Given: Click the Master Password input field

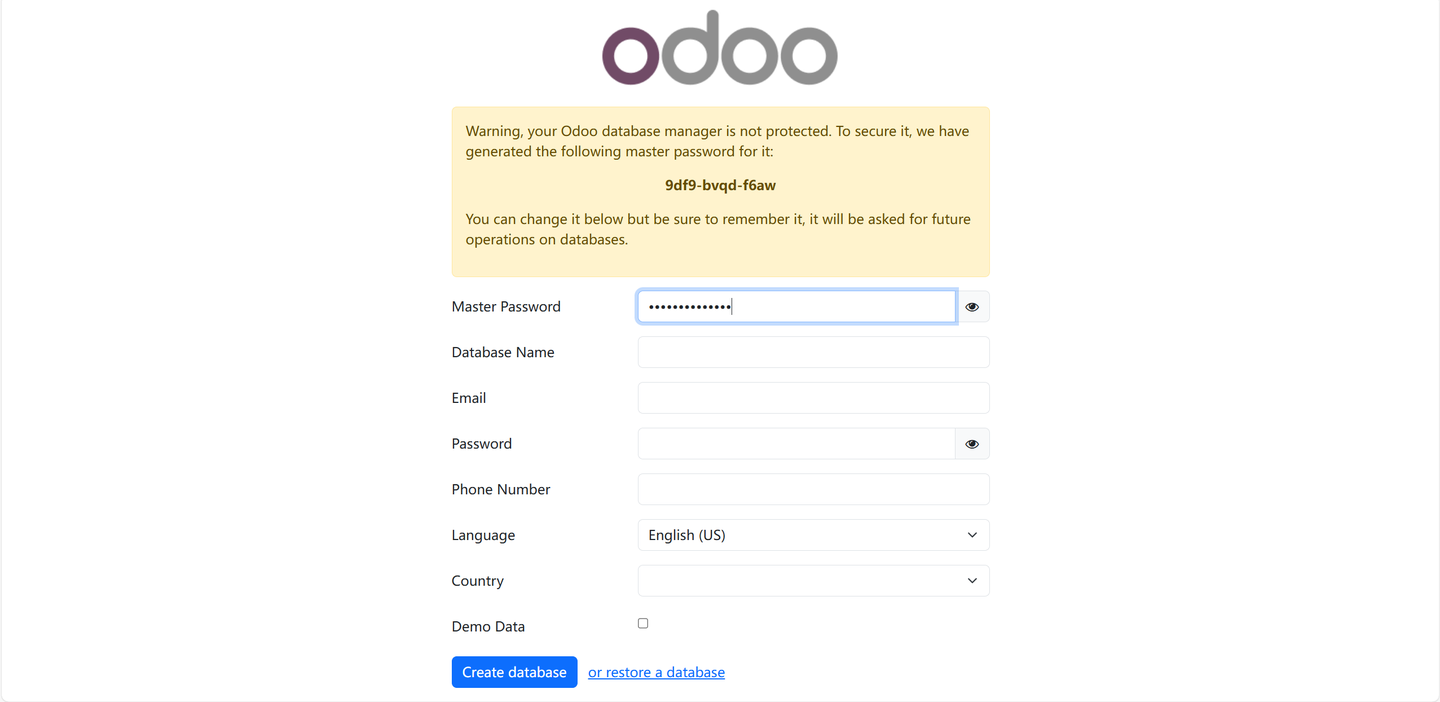Looking at the screenshot, I should 795,306.
